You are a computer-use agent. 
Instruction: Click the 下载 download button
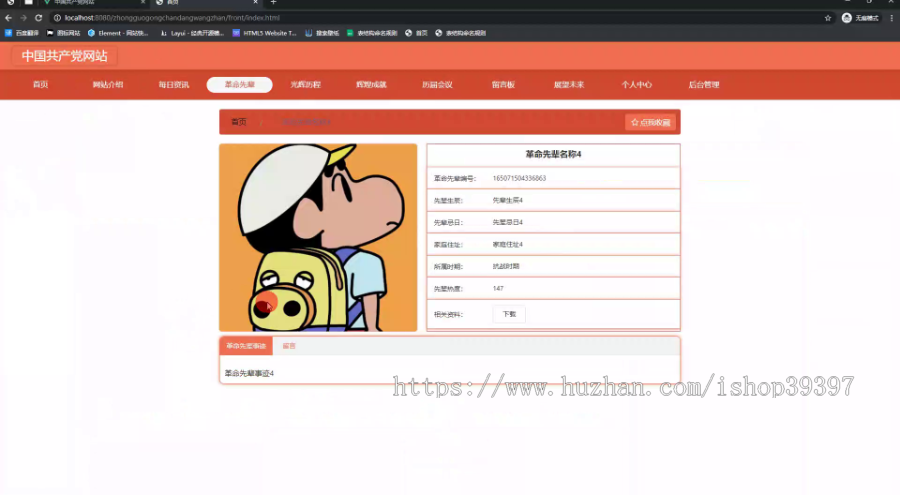point(509,314)
